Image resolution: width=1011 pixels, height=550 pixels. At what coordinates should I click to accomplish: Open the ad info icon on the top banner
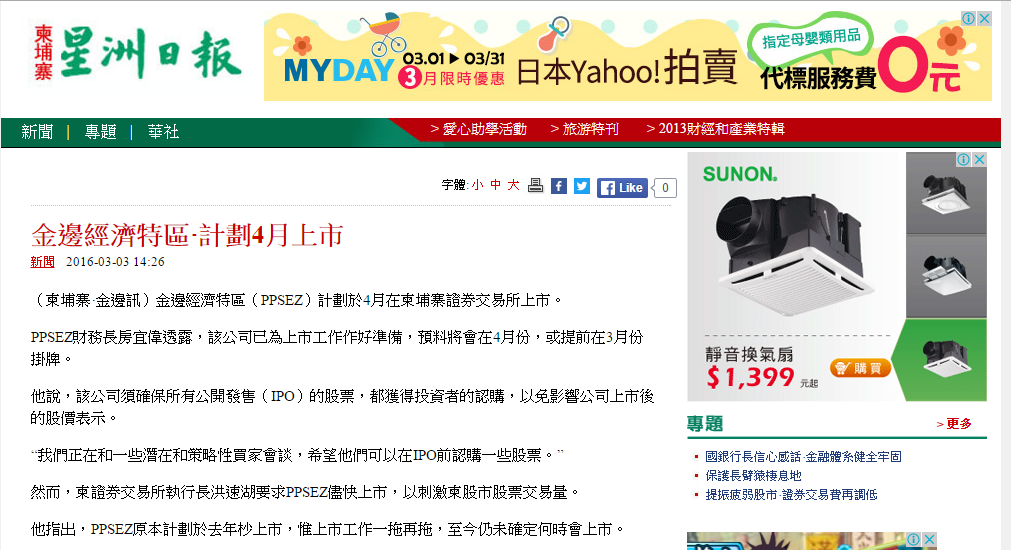click(x=968, y=19)
